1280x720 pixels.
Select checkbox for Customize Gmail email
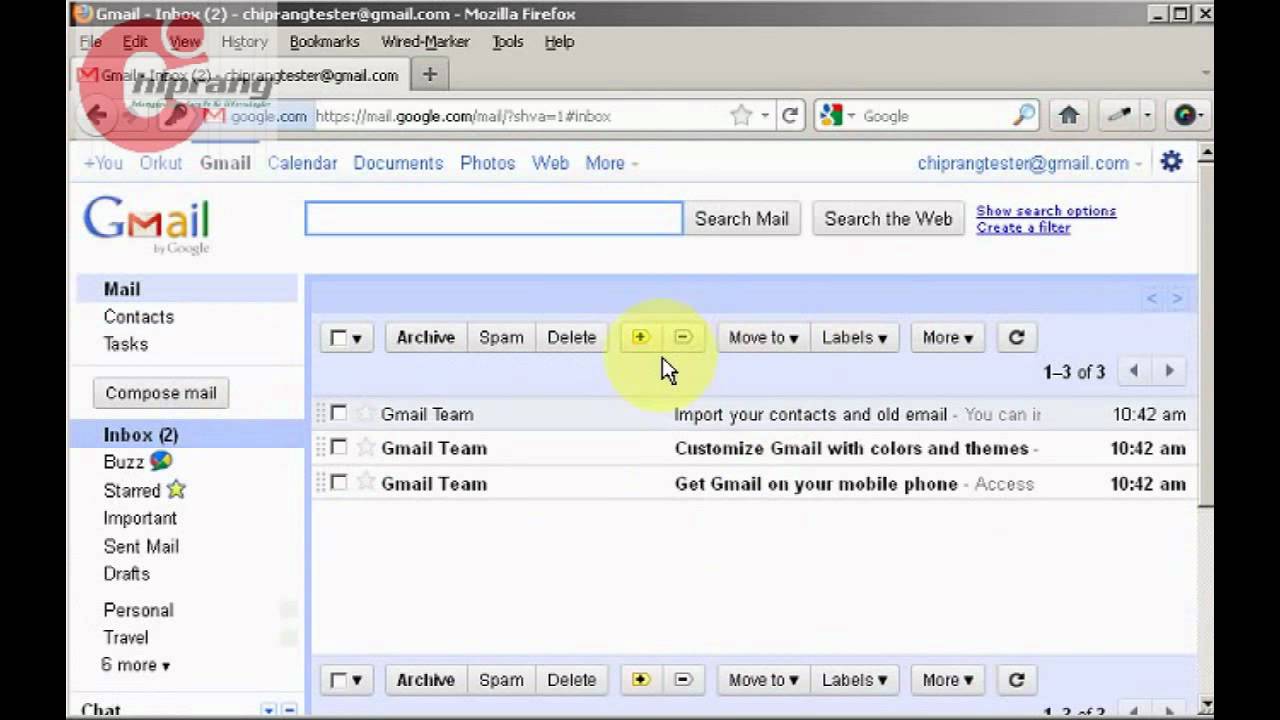click(339, 447)
